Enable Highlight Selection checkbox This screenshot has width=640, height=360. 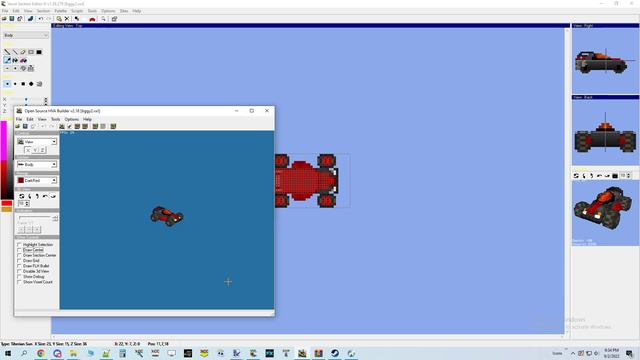(19, 244)
